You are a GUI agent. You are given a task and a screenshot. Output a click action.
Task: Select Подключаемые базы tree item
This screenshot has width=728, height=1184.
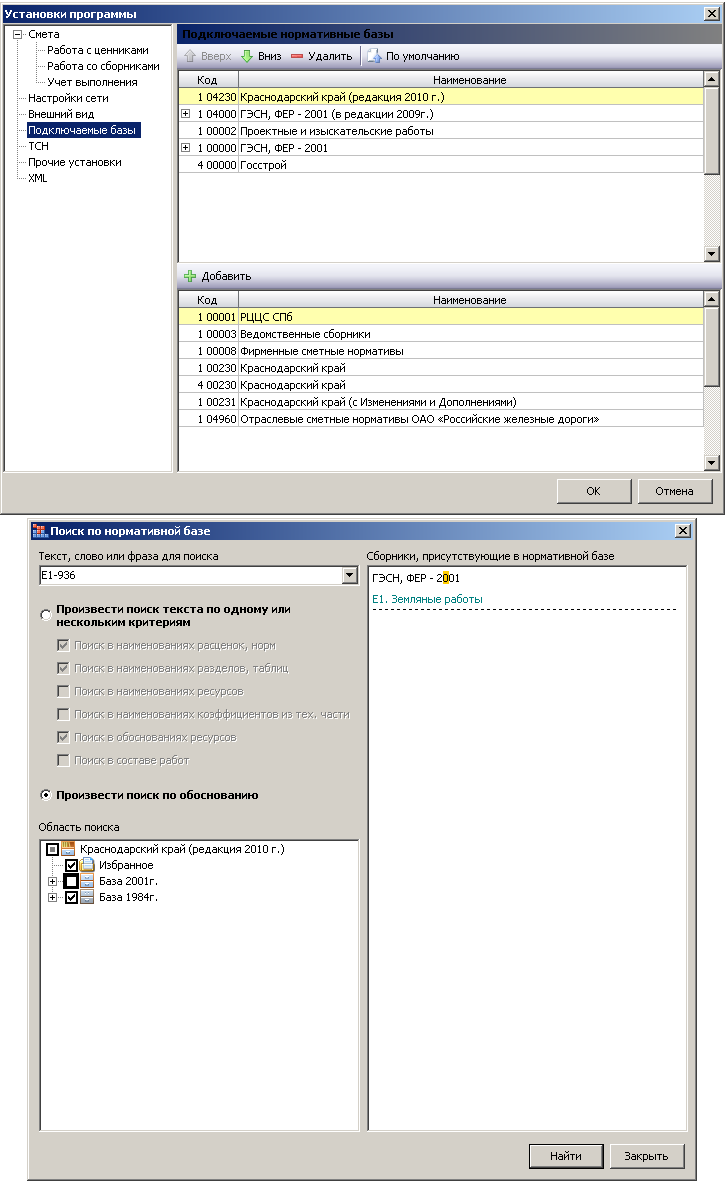coord(83,130)
